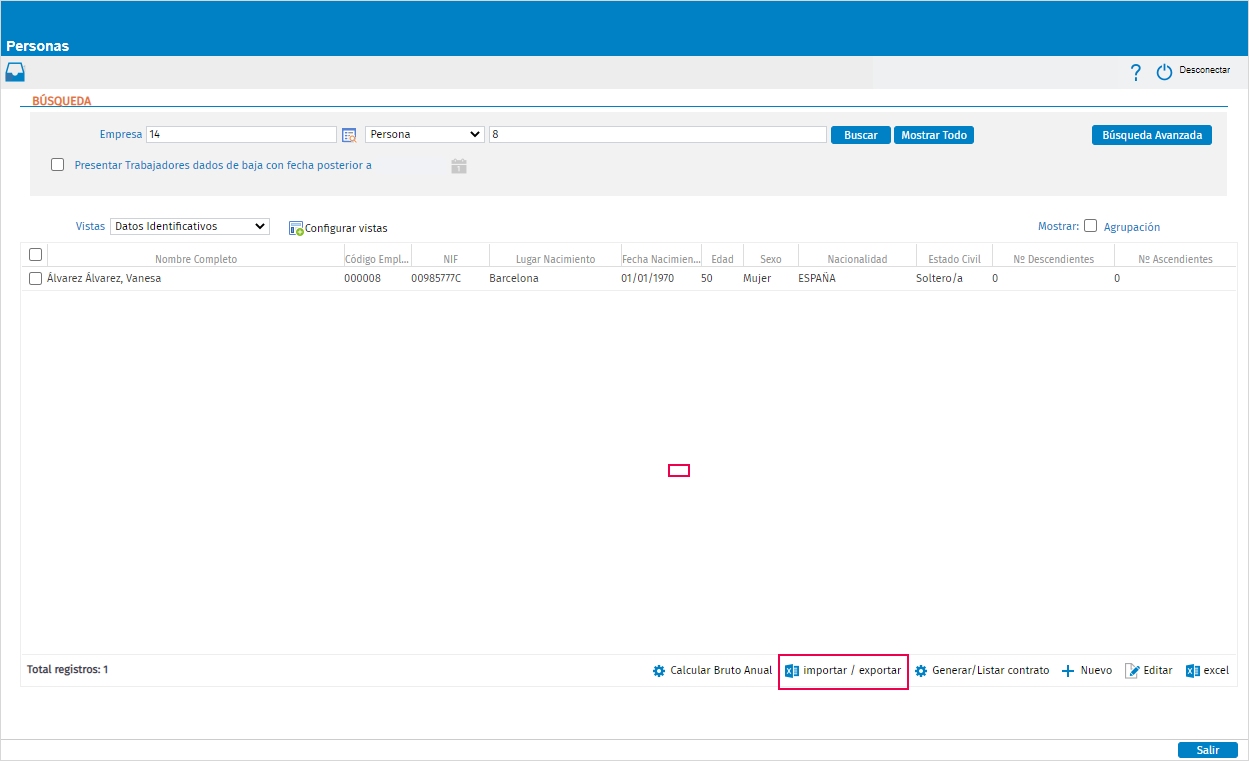Image resolution: width=1249 pixels, height=761 pixels.
Task: Click the Nuevo plus icon
Action: tap(1068, 671)
